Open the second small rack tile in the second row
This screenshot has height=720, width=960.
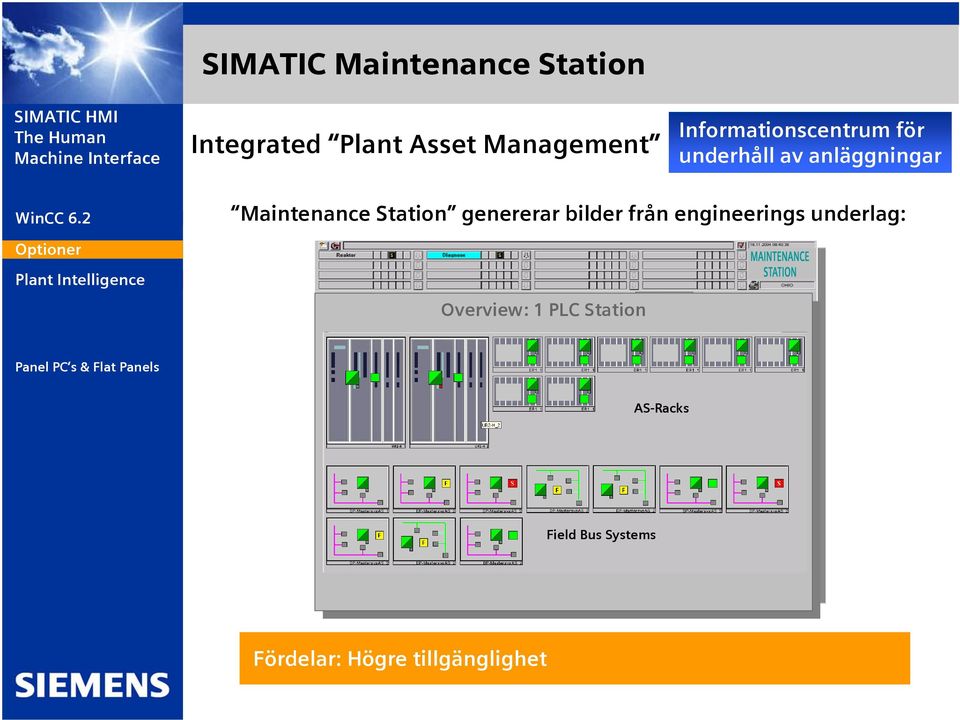tap(570, 393)
